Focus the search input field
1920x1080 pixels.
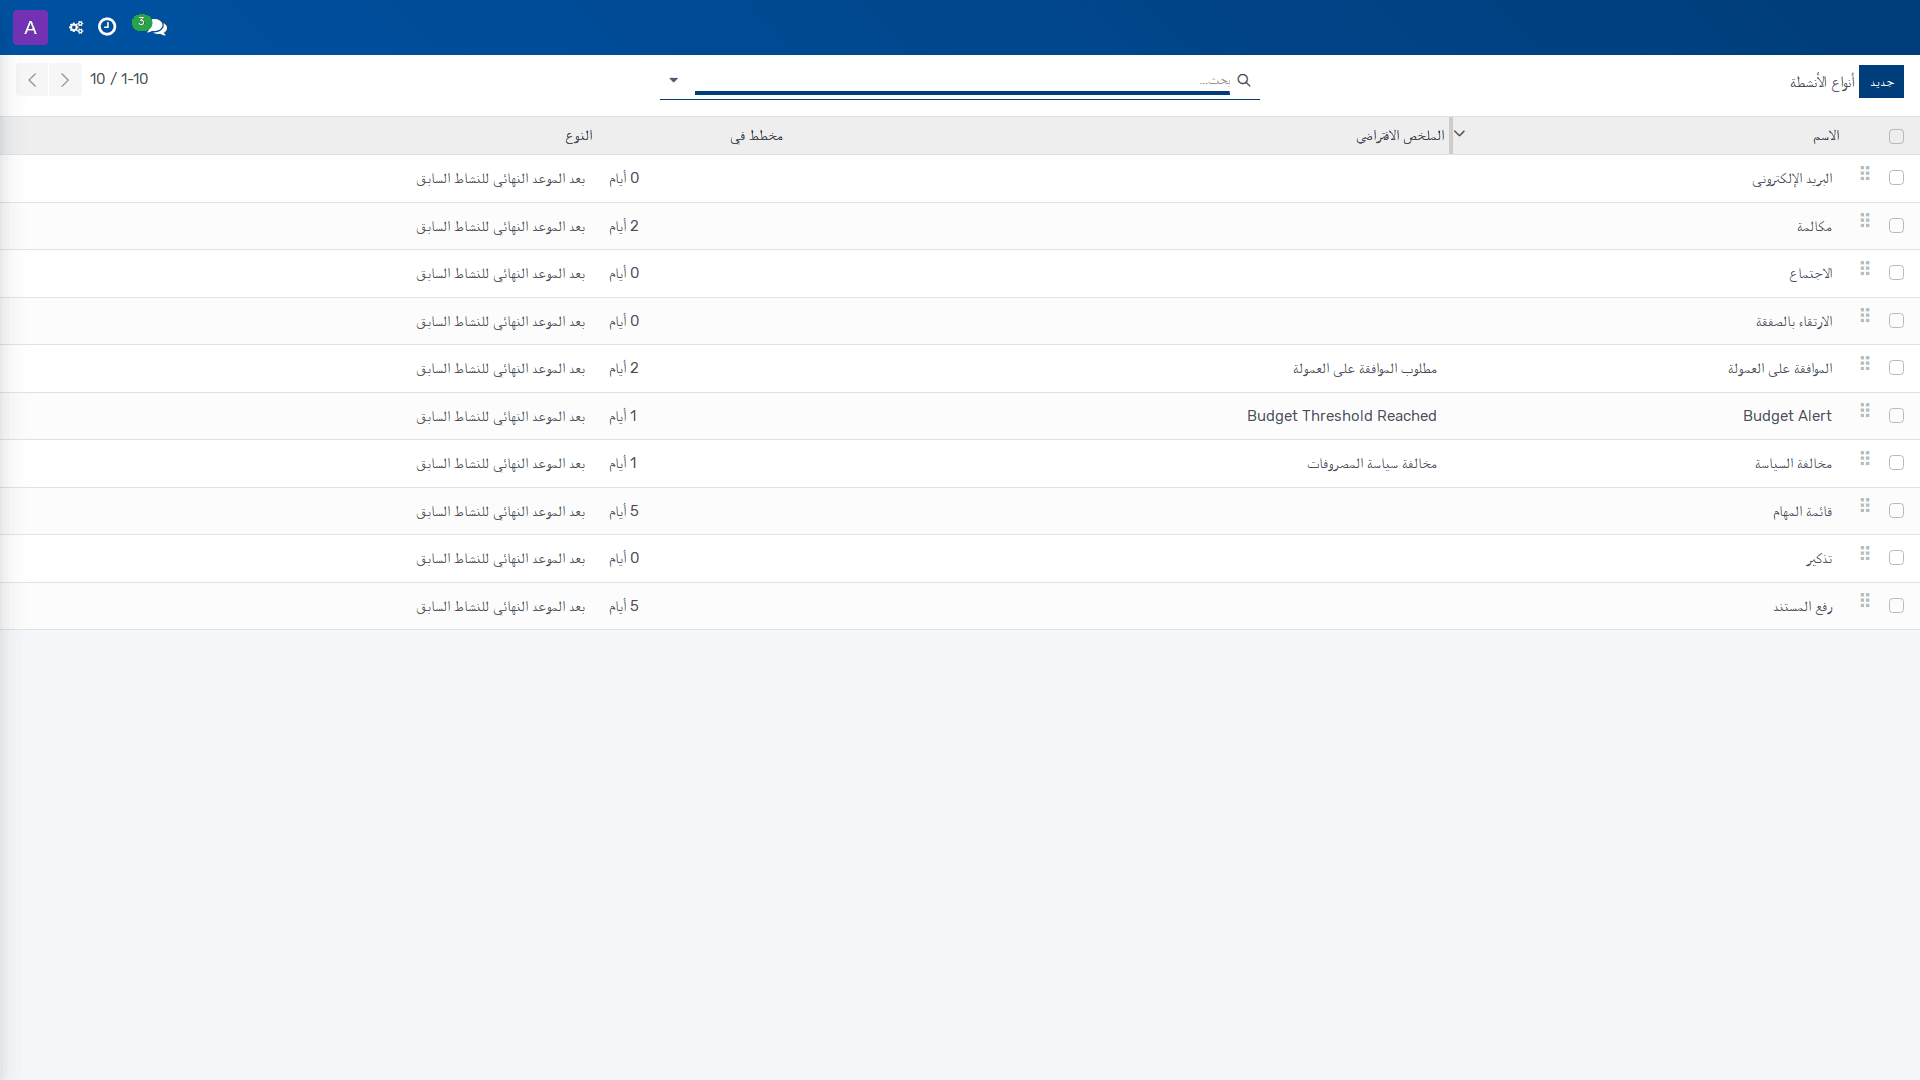pos(962,80)
